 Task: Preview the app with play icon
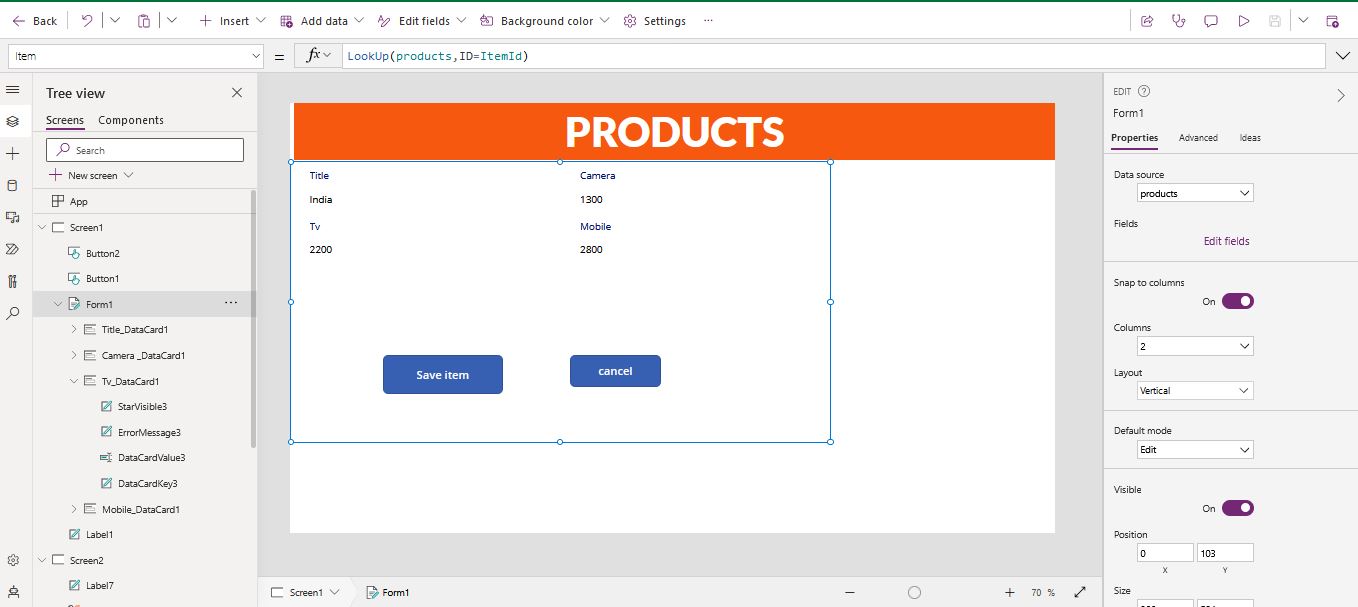pos(1243,20)
